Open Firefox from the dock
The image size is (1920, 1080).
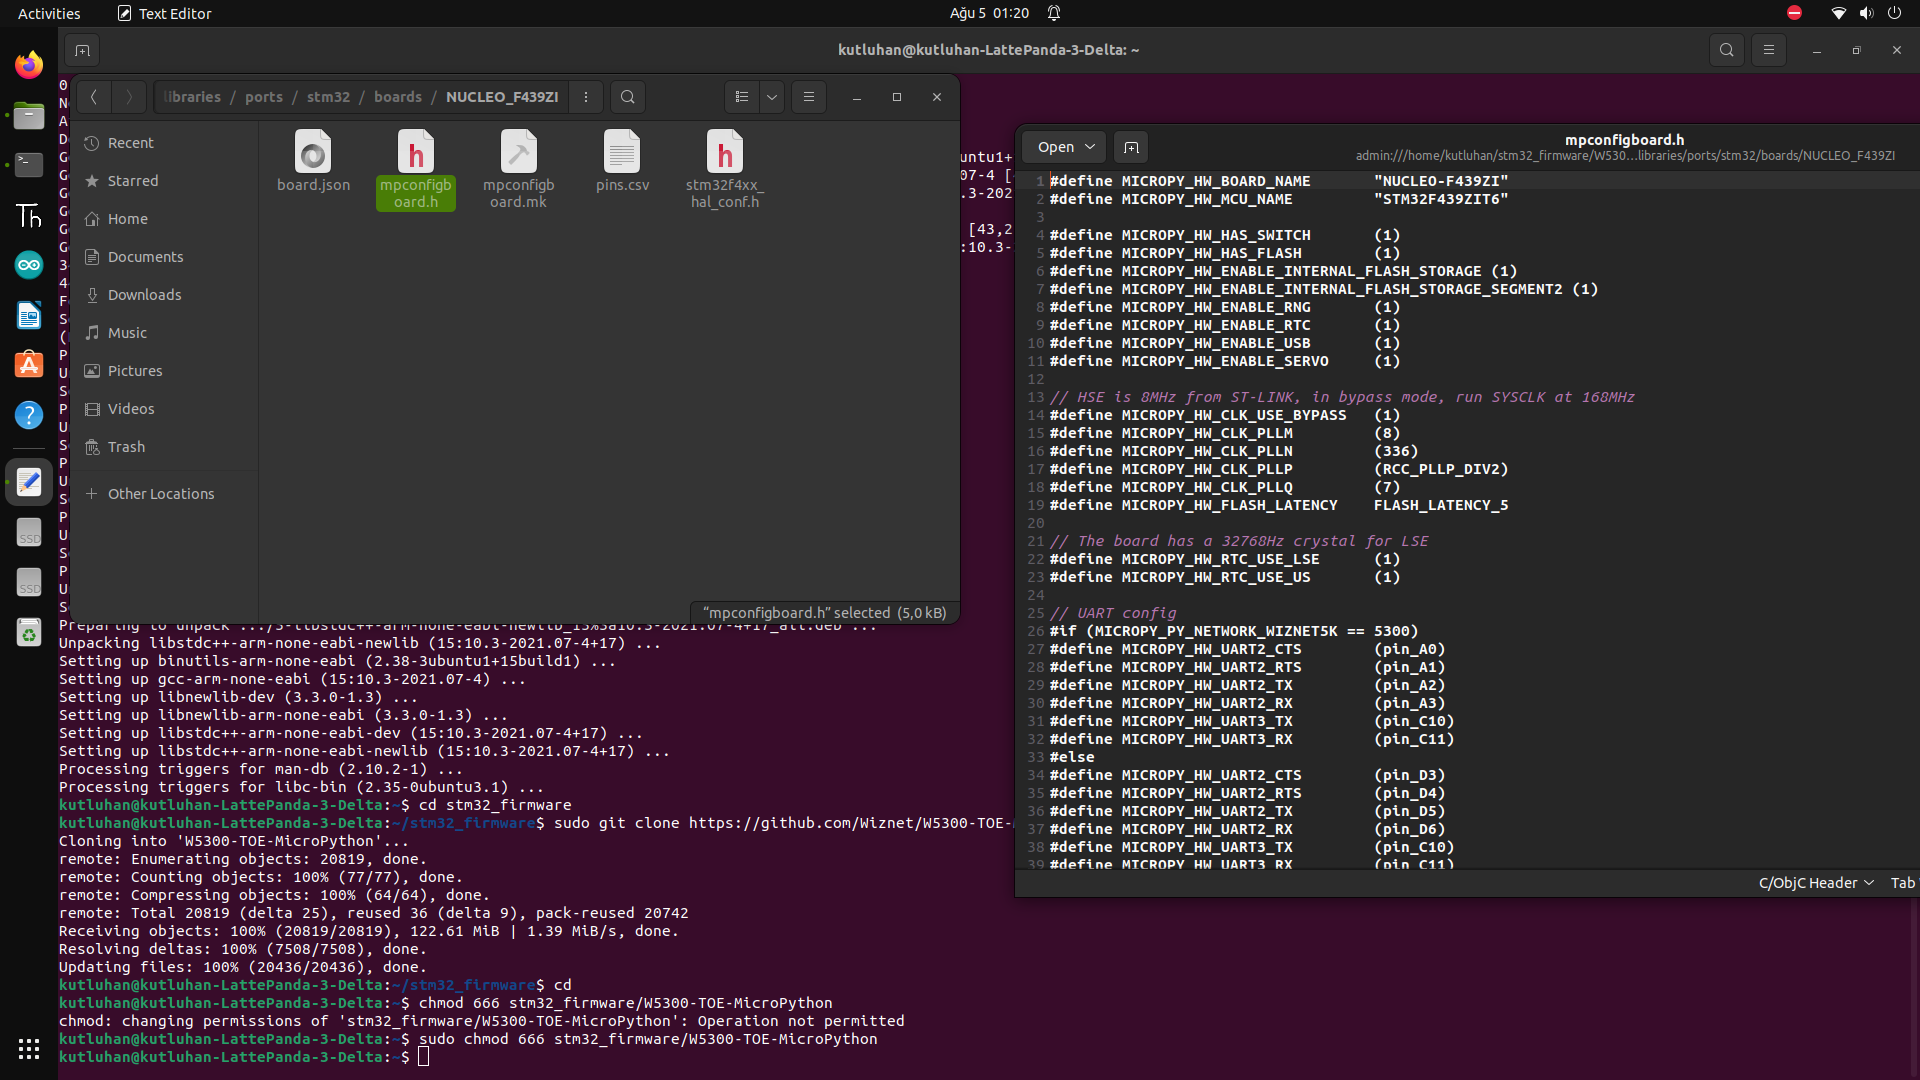click(x=28, y=64)
